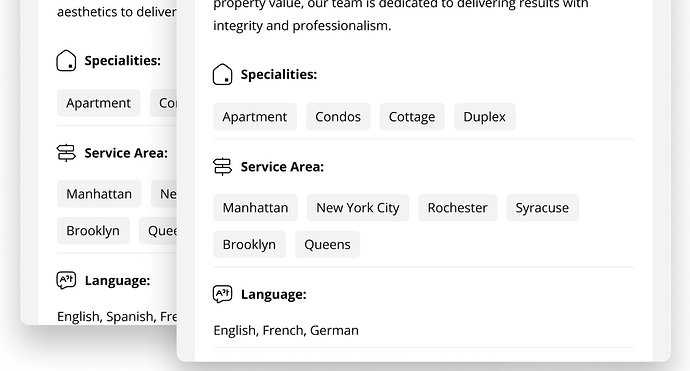Click the house icon beside front card Specialities
The width and height of the screenshot is (690, 371).
pos(222,74)
